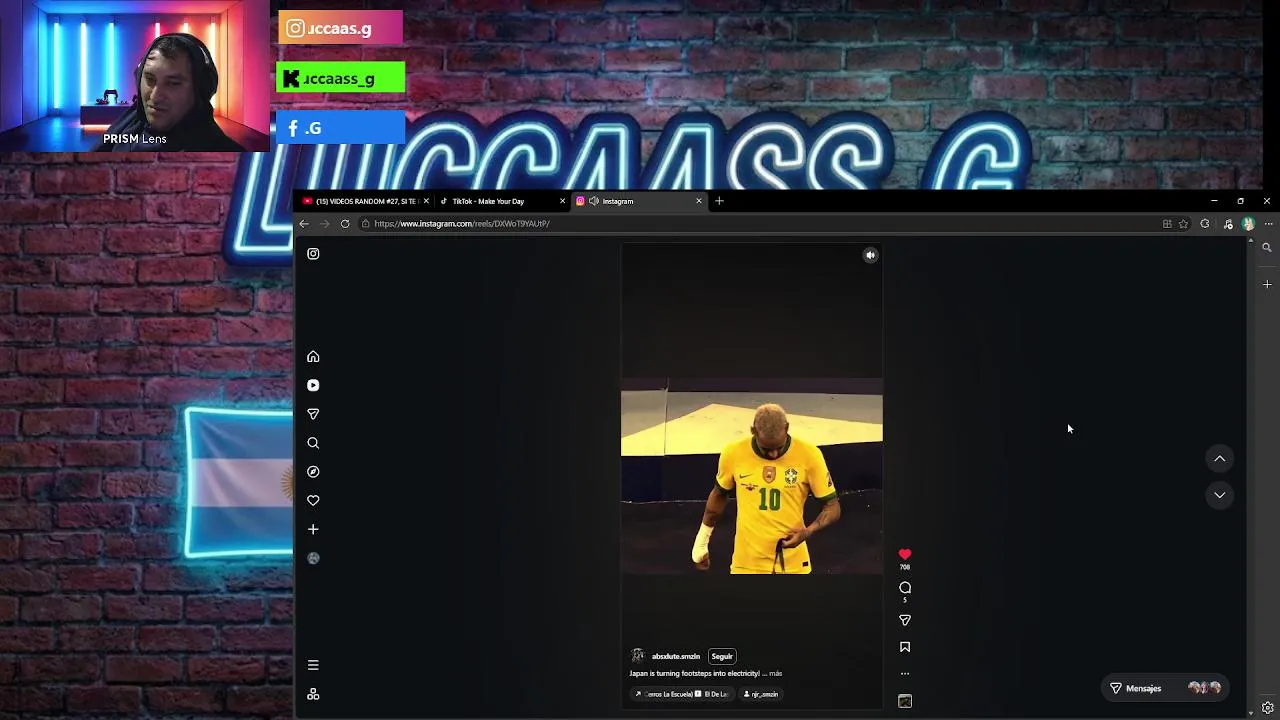Open the browser profile avatar
The image size is (1280, 720).
[x=1248, y=224]
